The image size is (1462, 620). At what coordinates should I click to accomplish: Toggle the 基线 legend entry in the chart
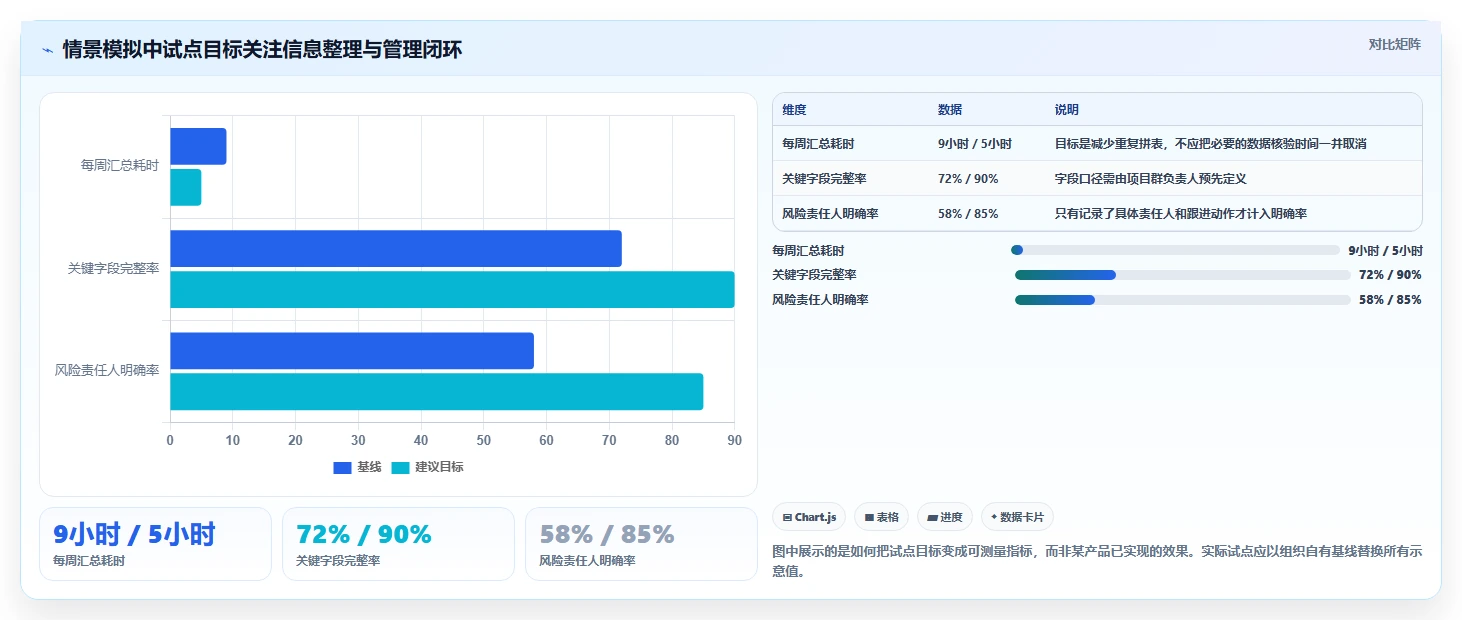[357, 467]
